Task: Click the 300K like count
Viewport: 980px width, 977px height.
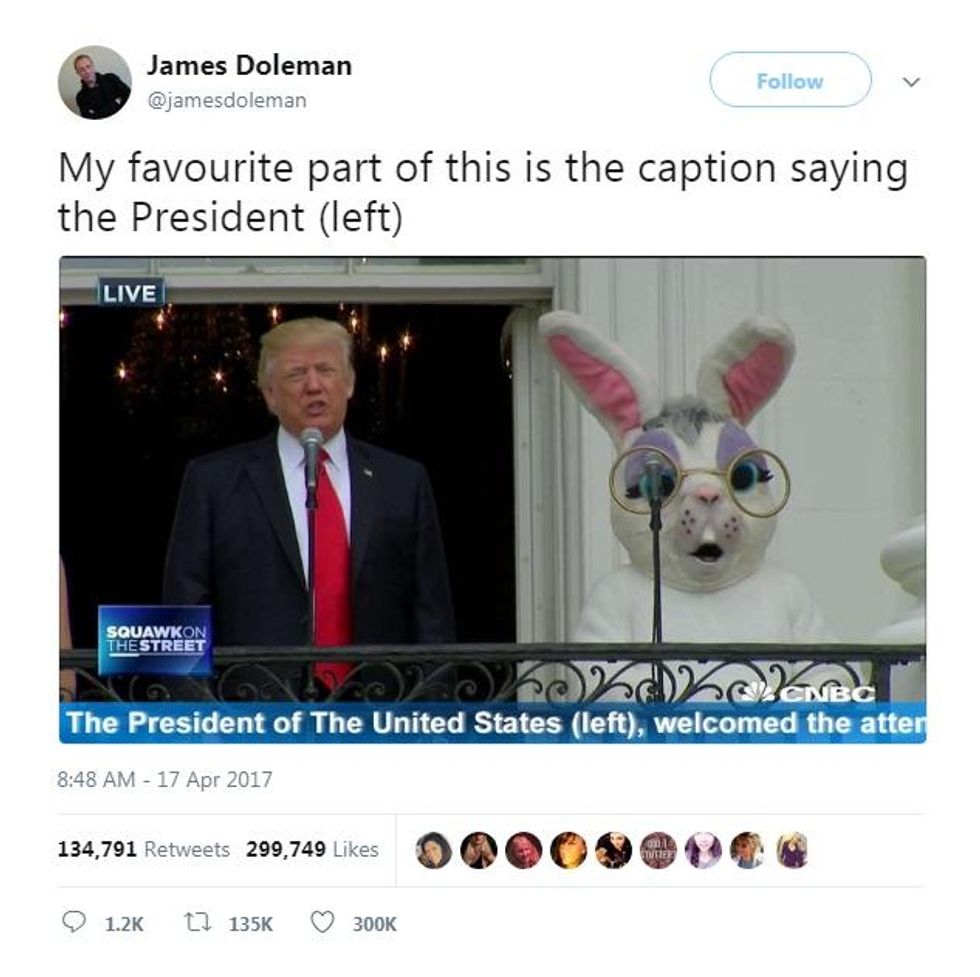Action: pos(374,924)
